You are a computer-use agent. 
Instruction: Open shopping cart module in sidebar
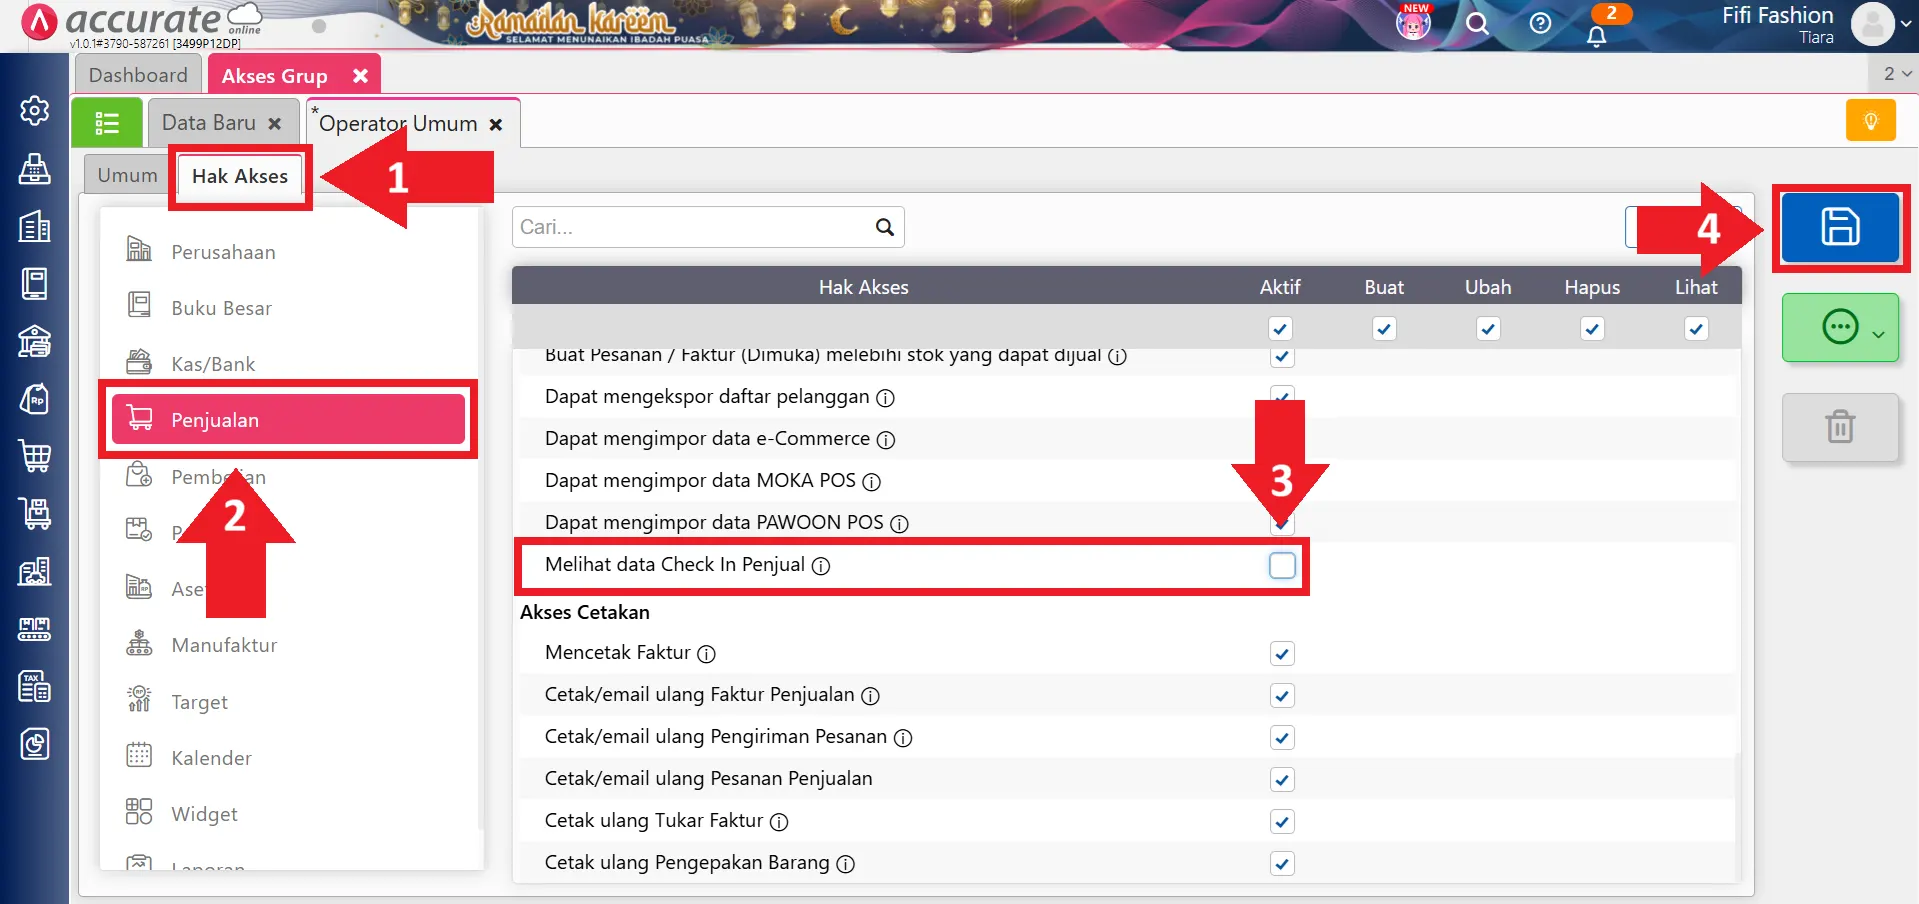35,456
